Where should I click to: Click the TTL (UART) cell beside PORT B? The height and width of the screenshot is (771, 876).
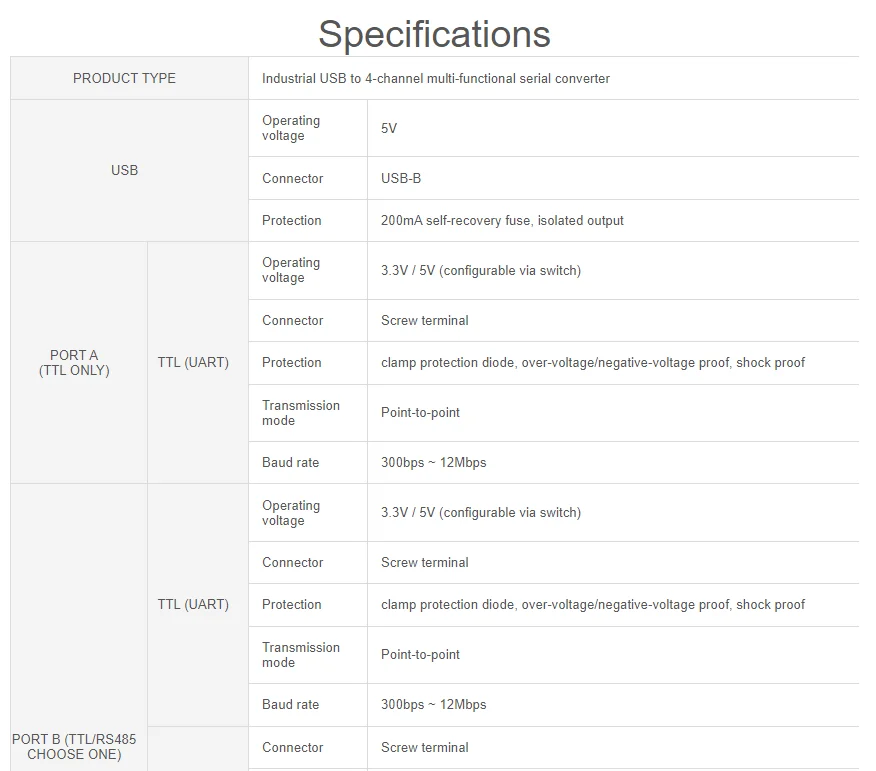(193, 604)
